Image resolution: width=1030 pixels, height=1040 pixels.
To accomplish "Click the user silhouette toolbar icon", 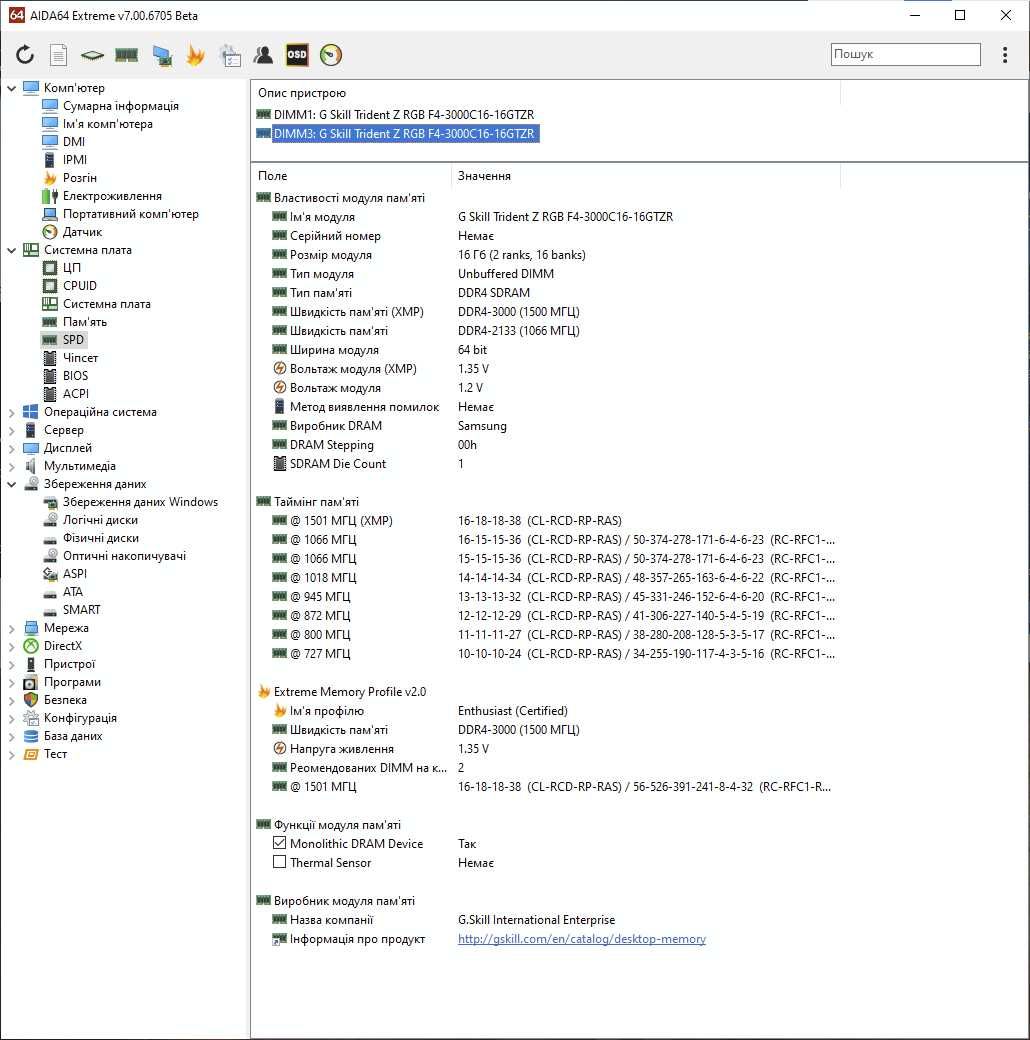I will tap(263, 55).
